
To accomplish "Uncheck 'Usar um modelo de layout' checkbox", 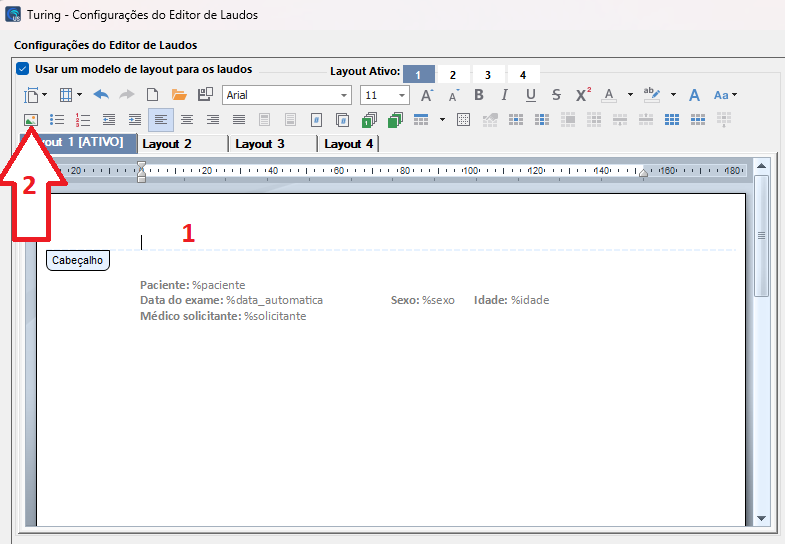I will (x=22, y=70).
